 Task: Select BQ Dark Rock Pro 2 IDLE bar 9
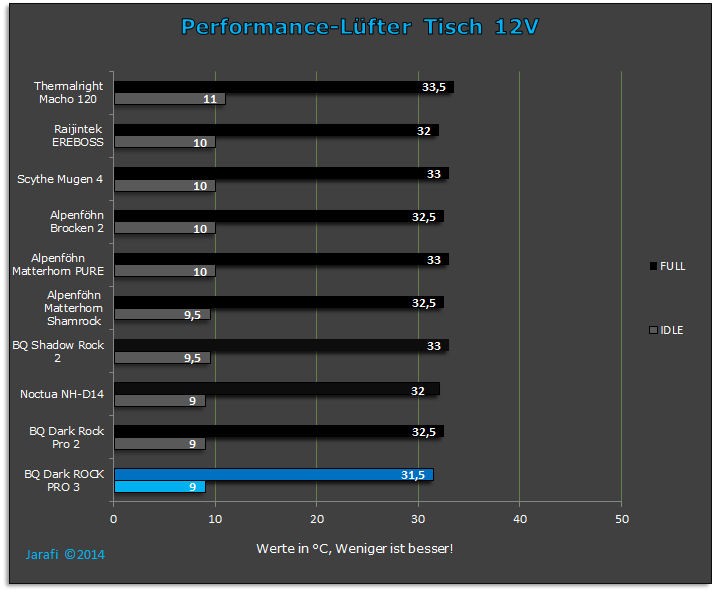coord(160,444)
